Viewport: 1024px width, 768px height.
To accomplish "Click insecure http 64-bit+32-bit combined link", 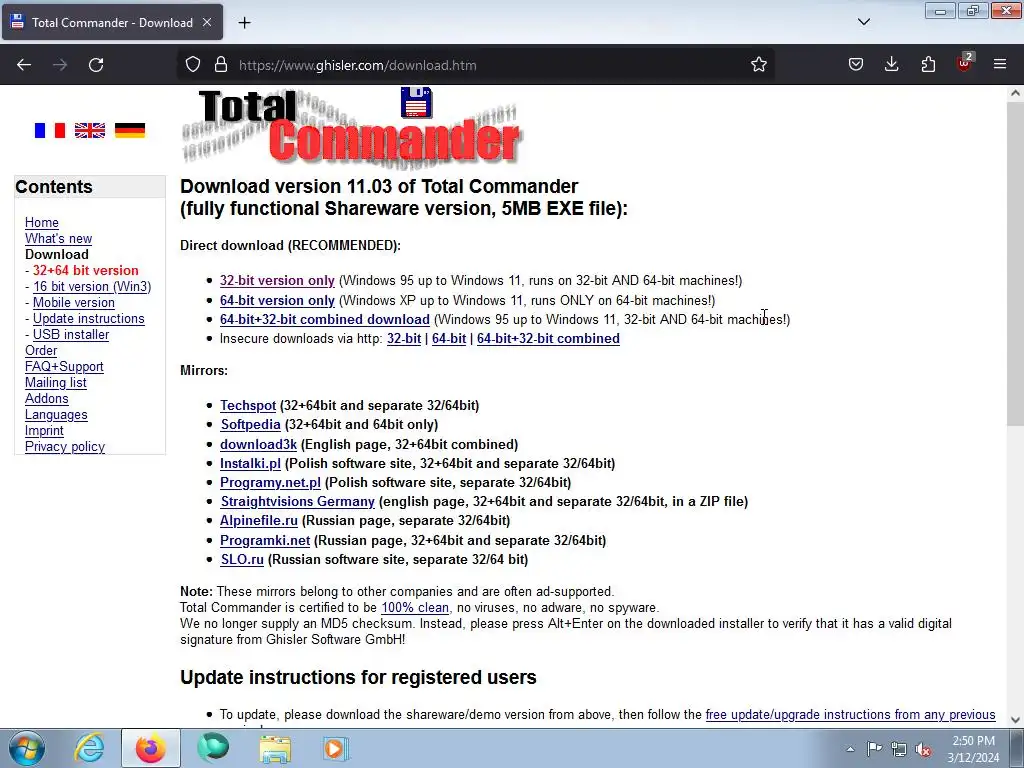I will pyautogui.click(x=548, y=338).
